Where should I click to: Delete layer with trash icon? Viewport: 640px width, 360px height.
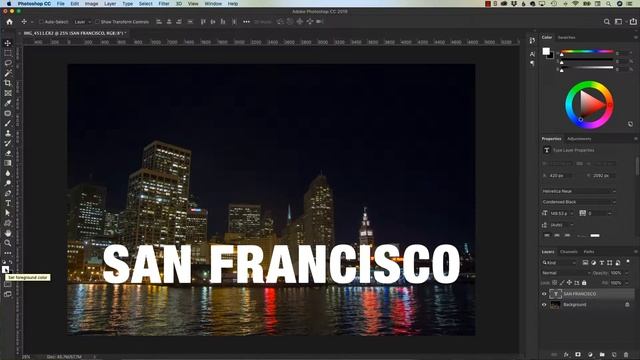click(626, 354)
